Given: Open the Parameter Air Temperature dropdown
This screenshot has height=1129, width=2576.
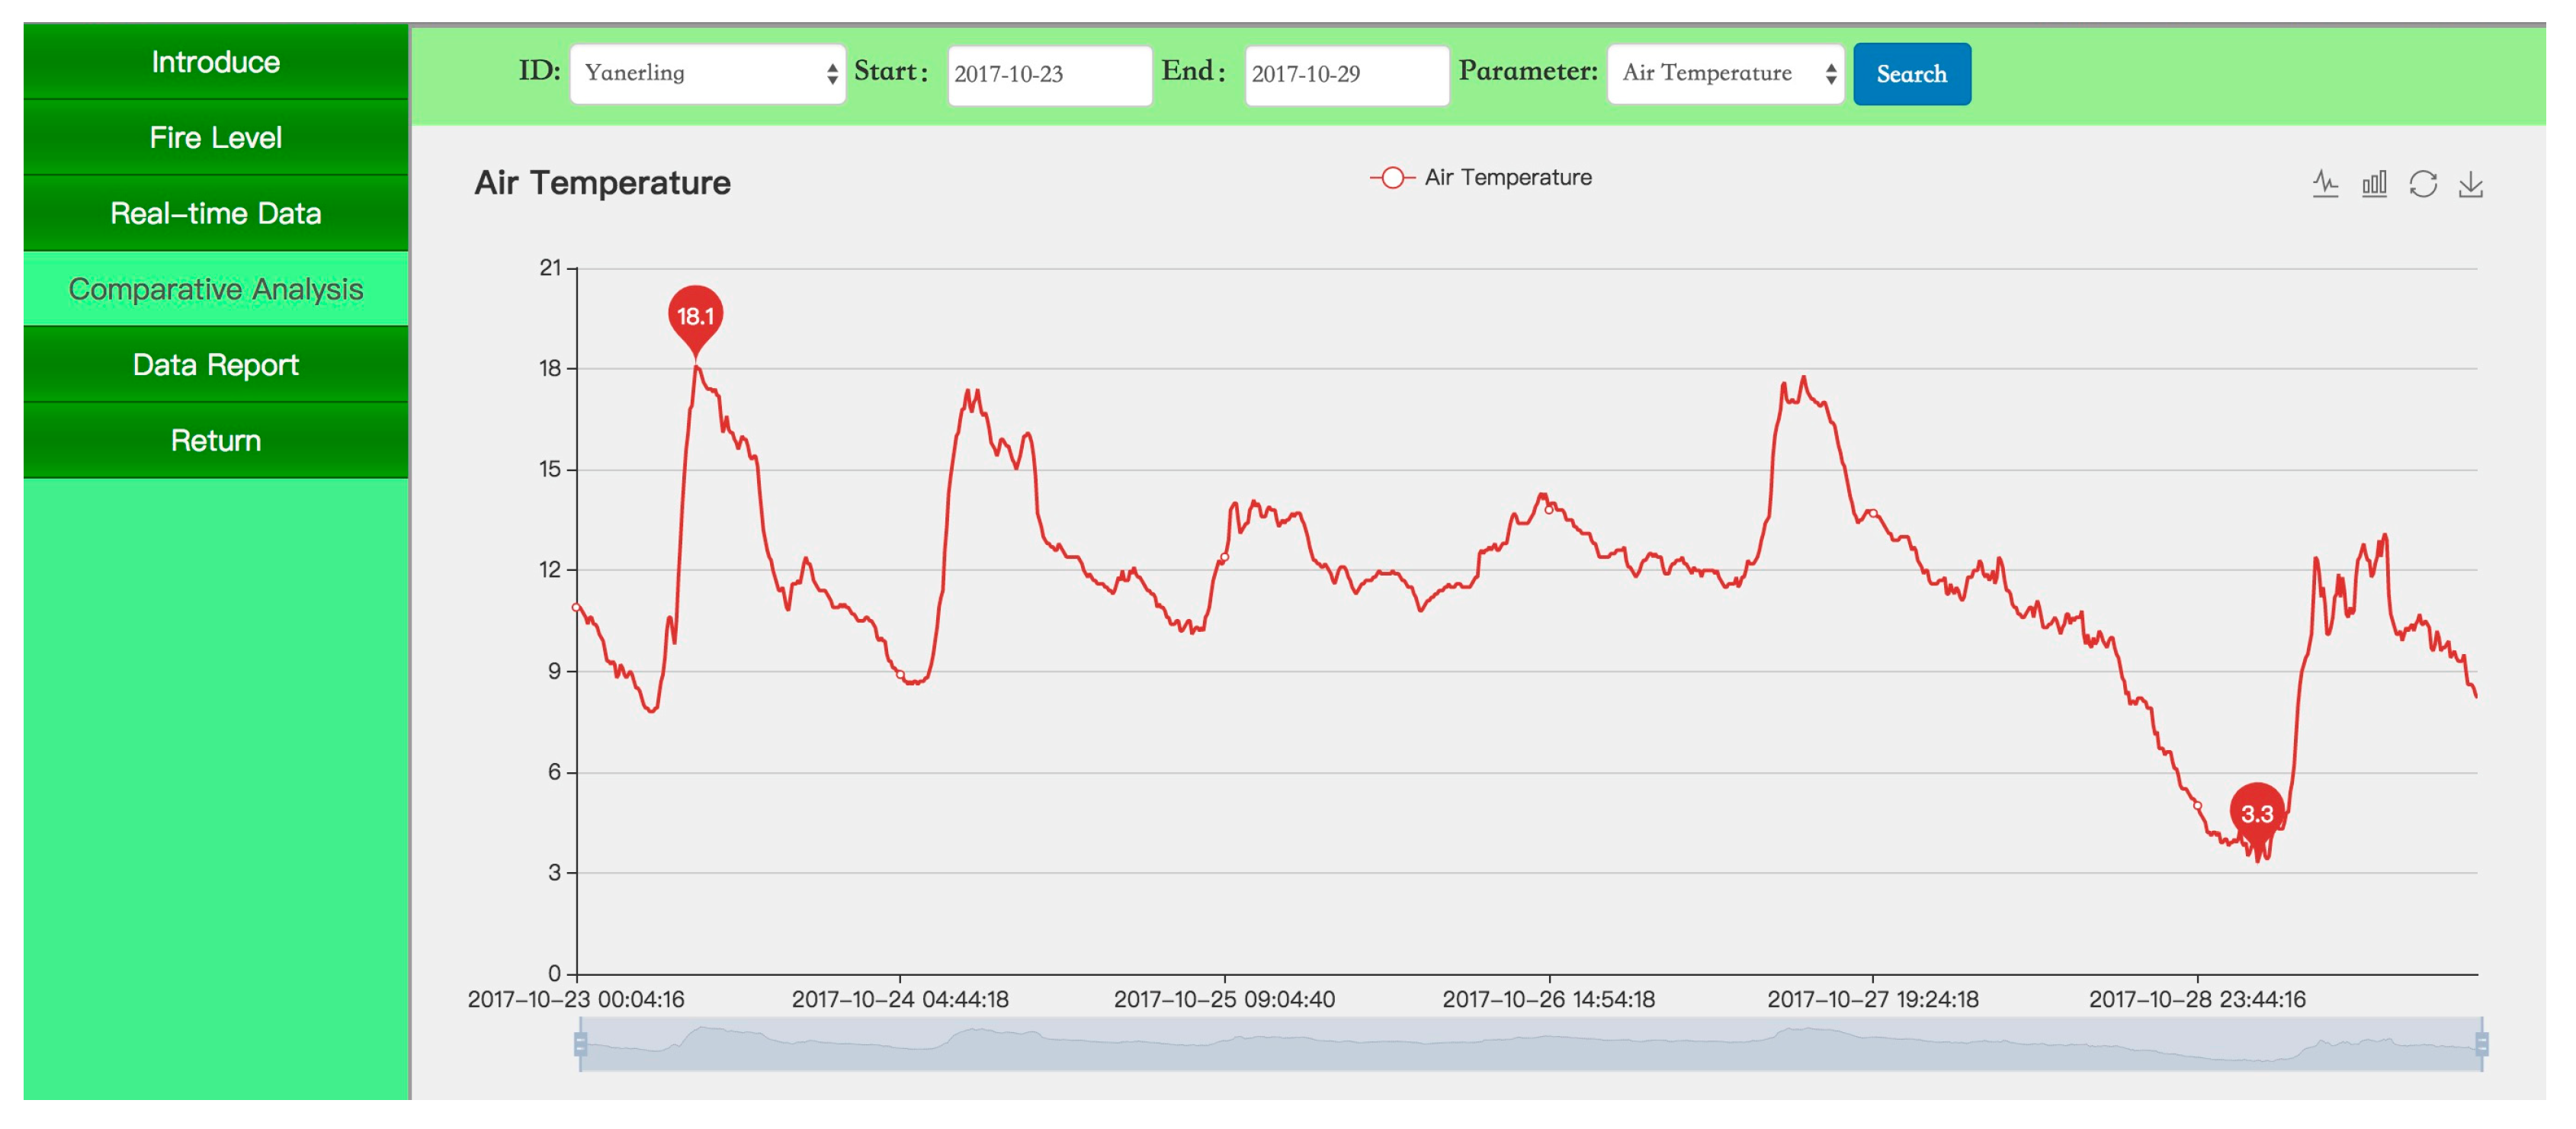Looking at the screenshot, I should tap(1725, 73).
